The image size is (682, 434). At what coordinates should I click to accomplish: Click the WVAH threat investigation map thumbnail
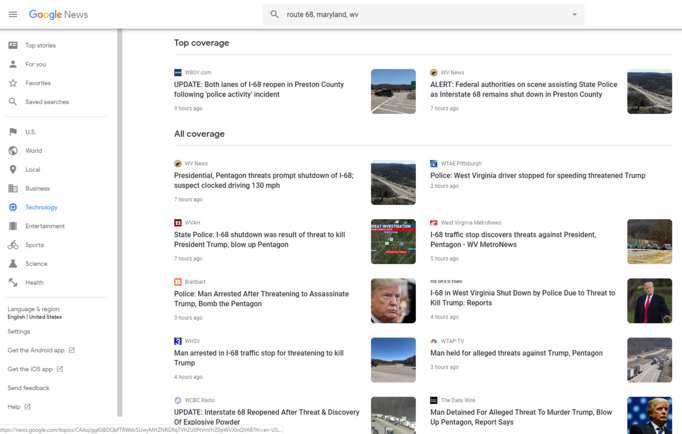(393, 241)
